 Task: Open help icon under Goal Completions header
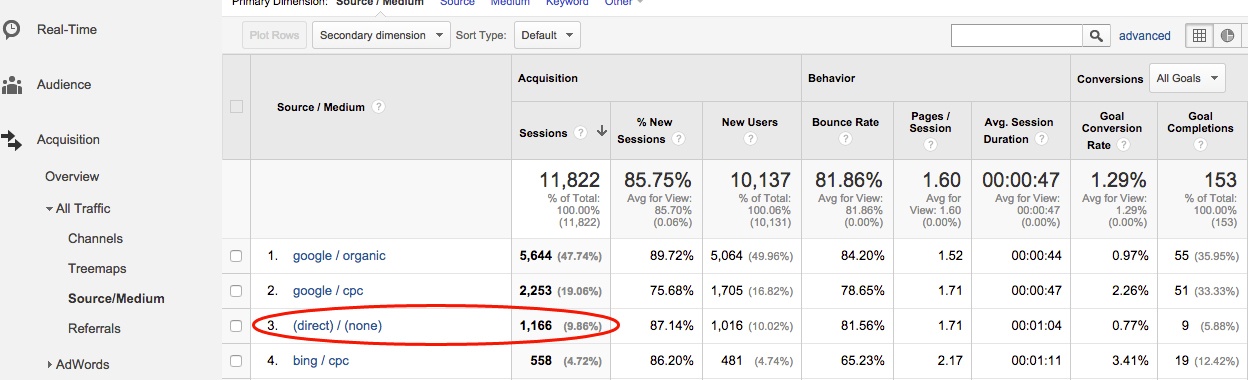[x=1201, y=145]
